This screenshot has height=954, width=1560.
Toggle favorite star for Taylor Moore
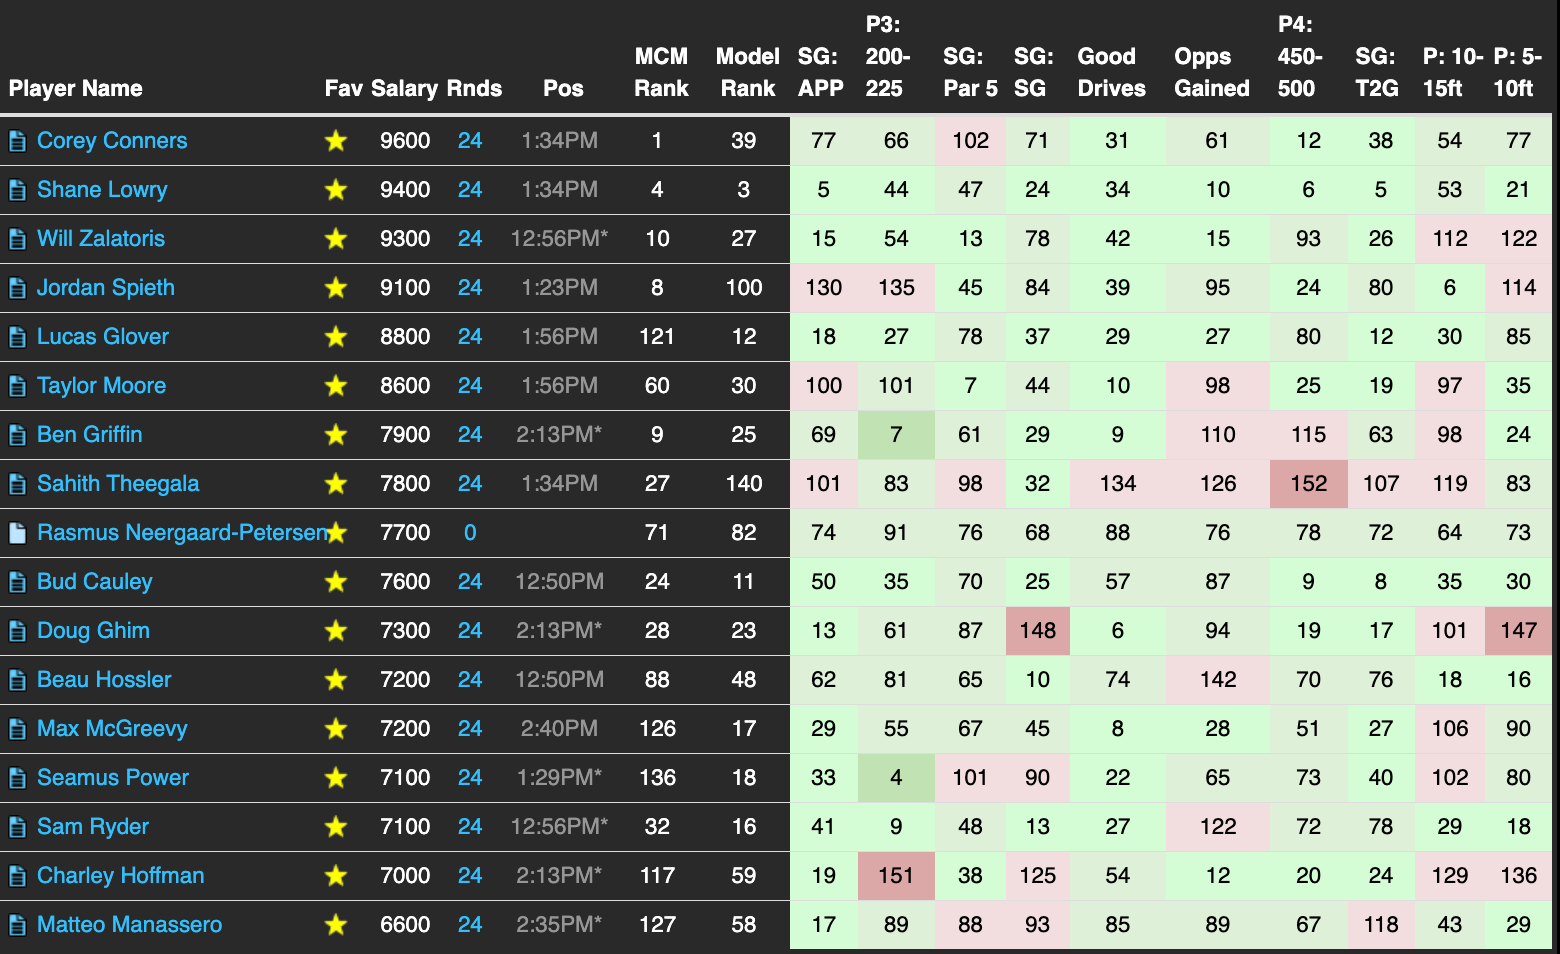click(336, 386)
